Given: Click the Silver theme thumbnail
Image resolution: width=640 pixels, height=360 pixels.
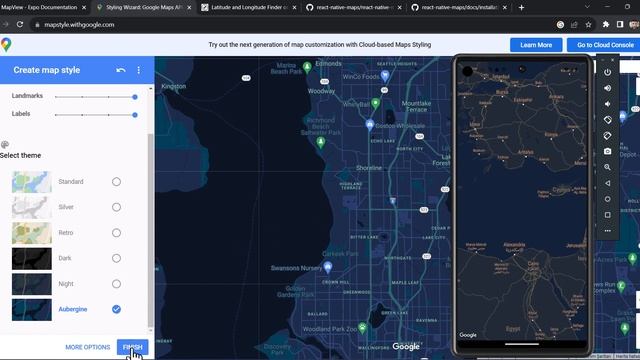Looking at the screenshot, I should click(32, 207).
